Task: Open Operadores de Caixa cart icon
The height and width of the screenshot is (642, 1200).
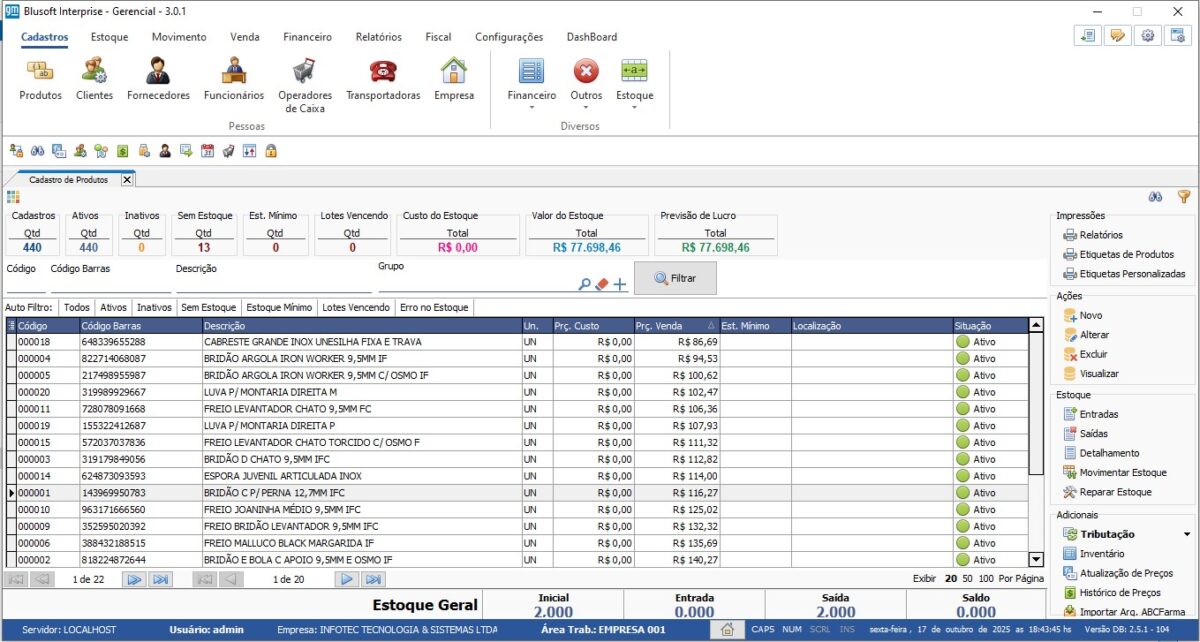Action: pos(305,72)
